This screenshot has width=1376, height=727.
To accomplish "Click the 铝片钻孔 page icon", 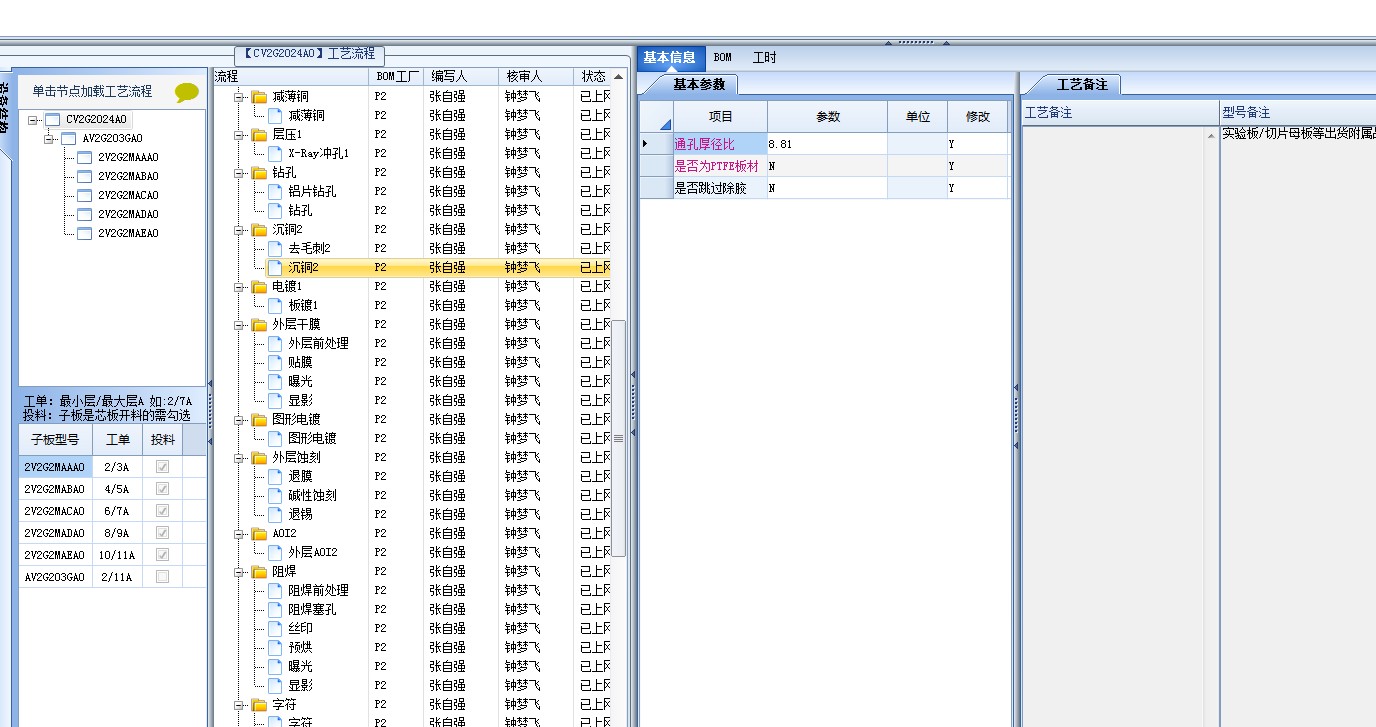I will click(x=275, y=192).
